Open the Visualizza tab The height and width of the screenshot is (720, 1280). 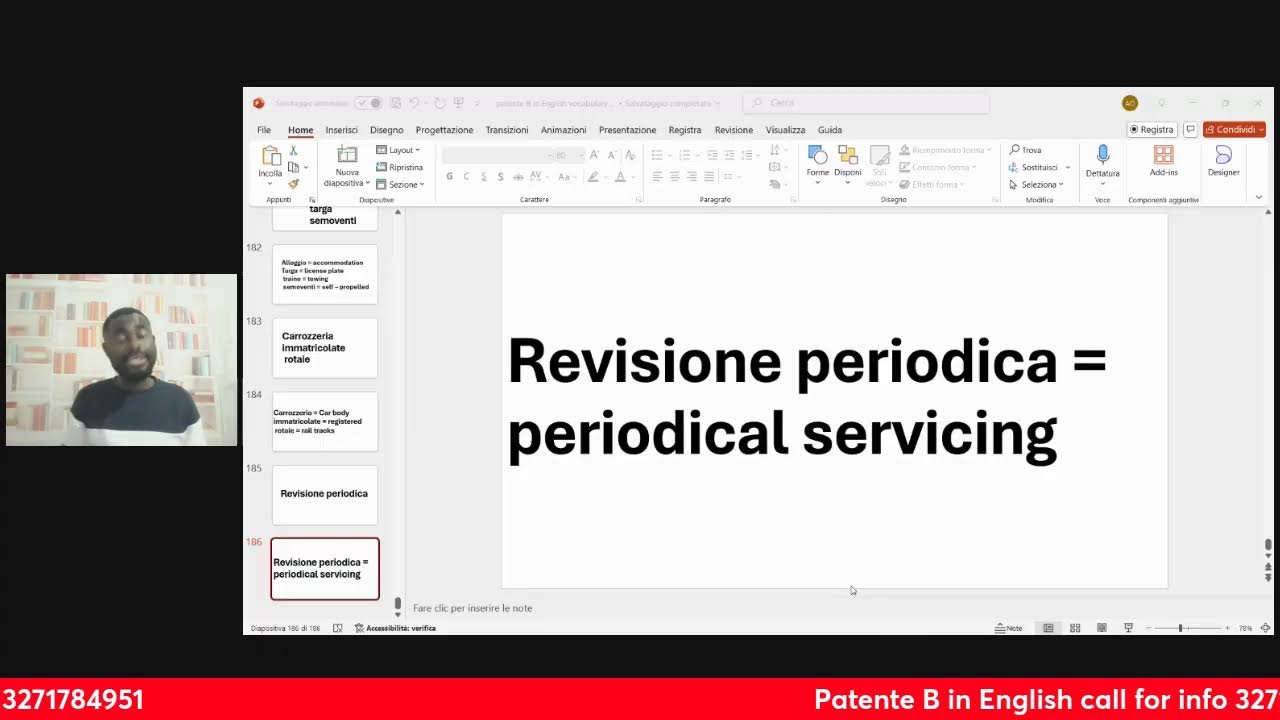(x=785, y=130)
